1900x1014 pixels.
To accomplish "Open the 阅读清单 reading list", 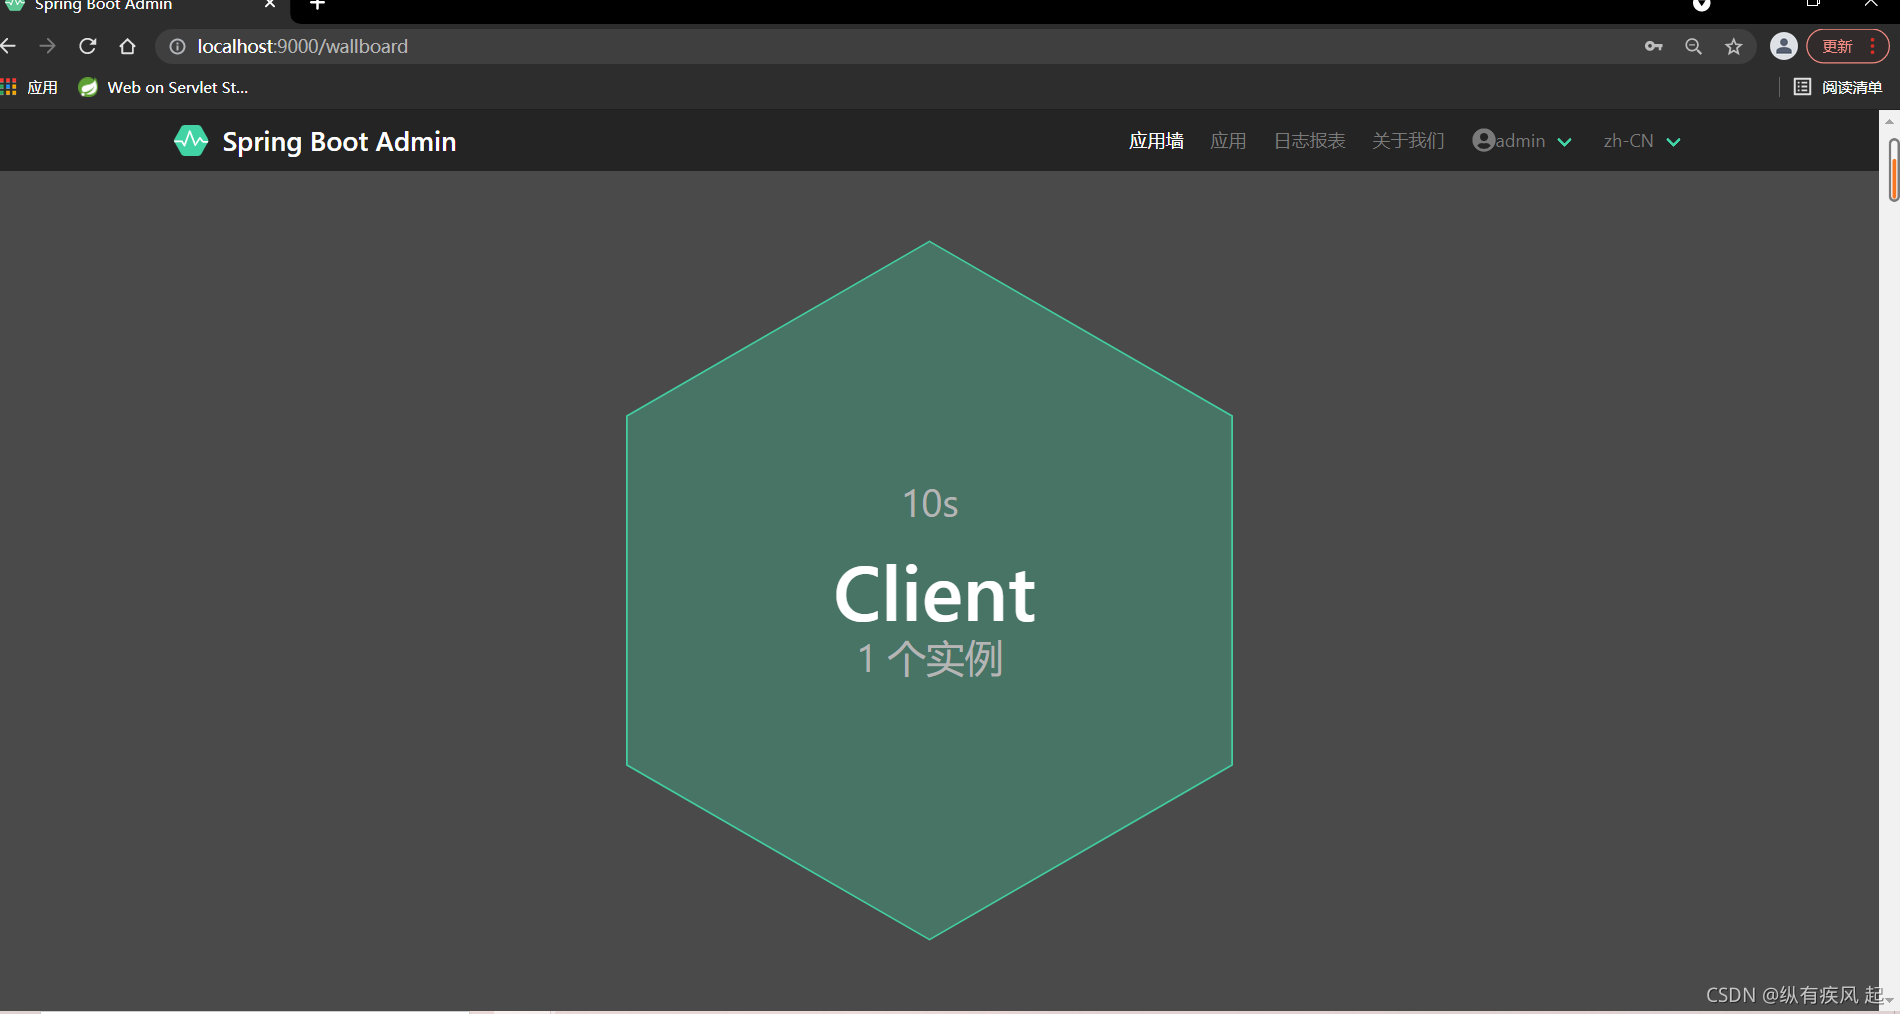I will click(1838, 88).
